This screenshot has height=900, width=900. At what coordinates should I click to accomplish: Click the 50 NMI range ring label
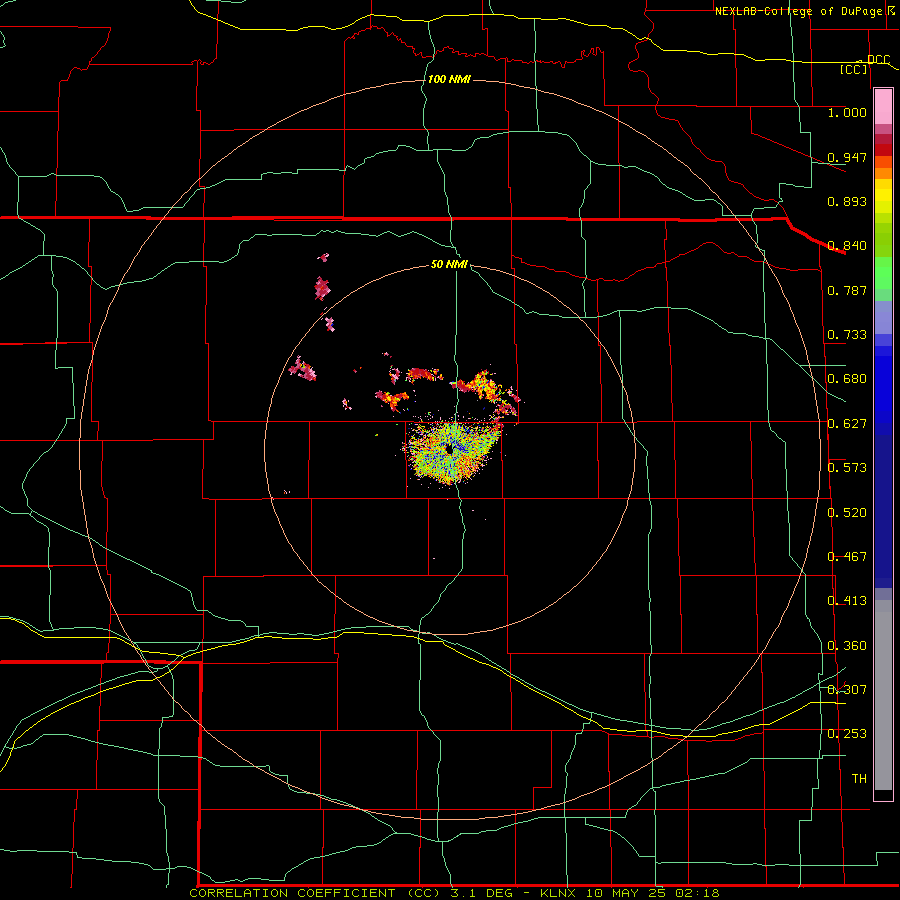[449, 264]
